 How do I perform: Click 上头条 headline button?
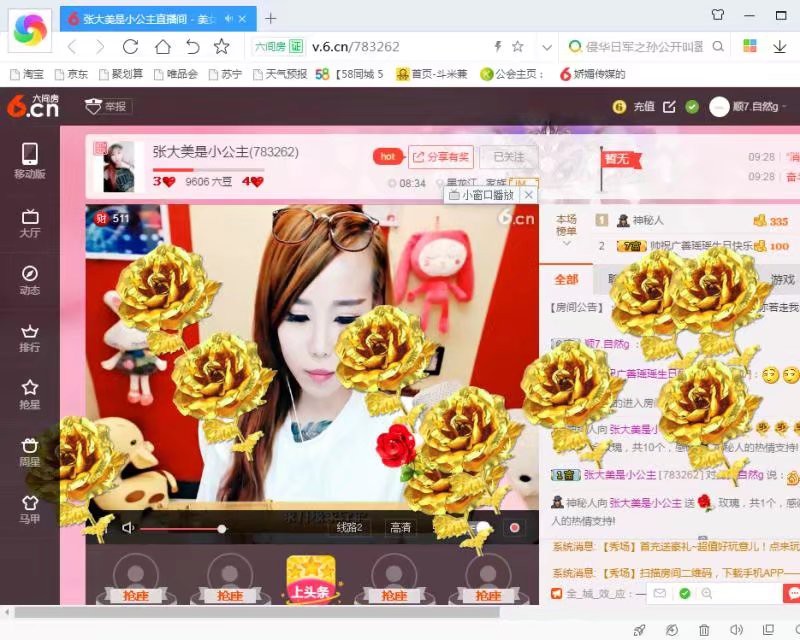pos(310,579)
